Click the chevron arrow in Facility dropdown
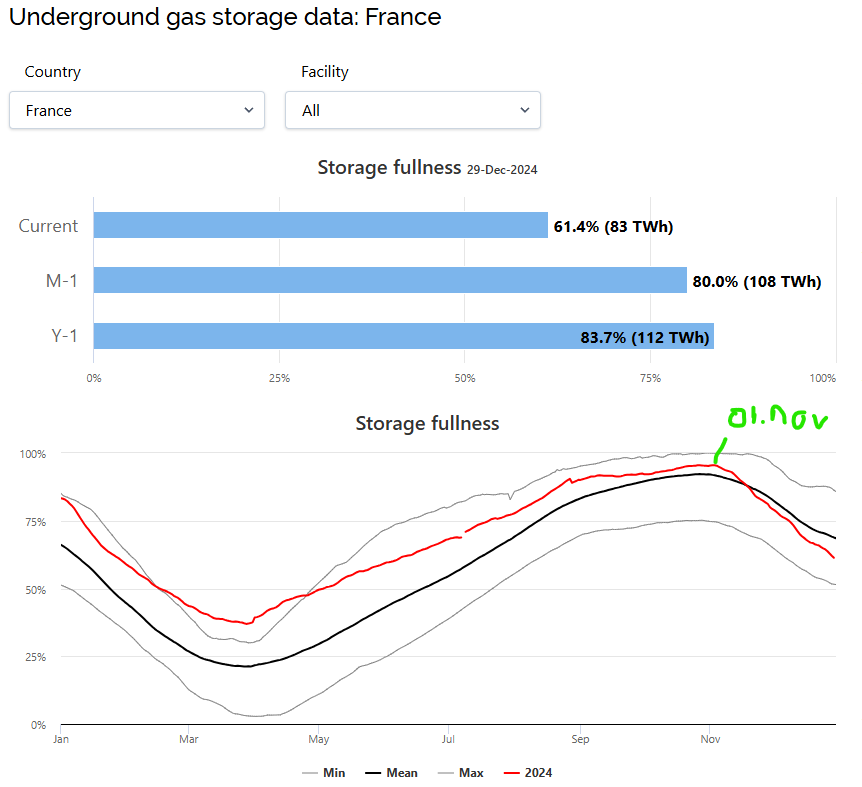The image size is (862, 787). (525, 110)
